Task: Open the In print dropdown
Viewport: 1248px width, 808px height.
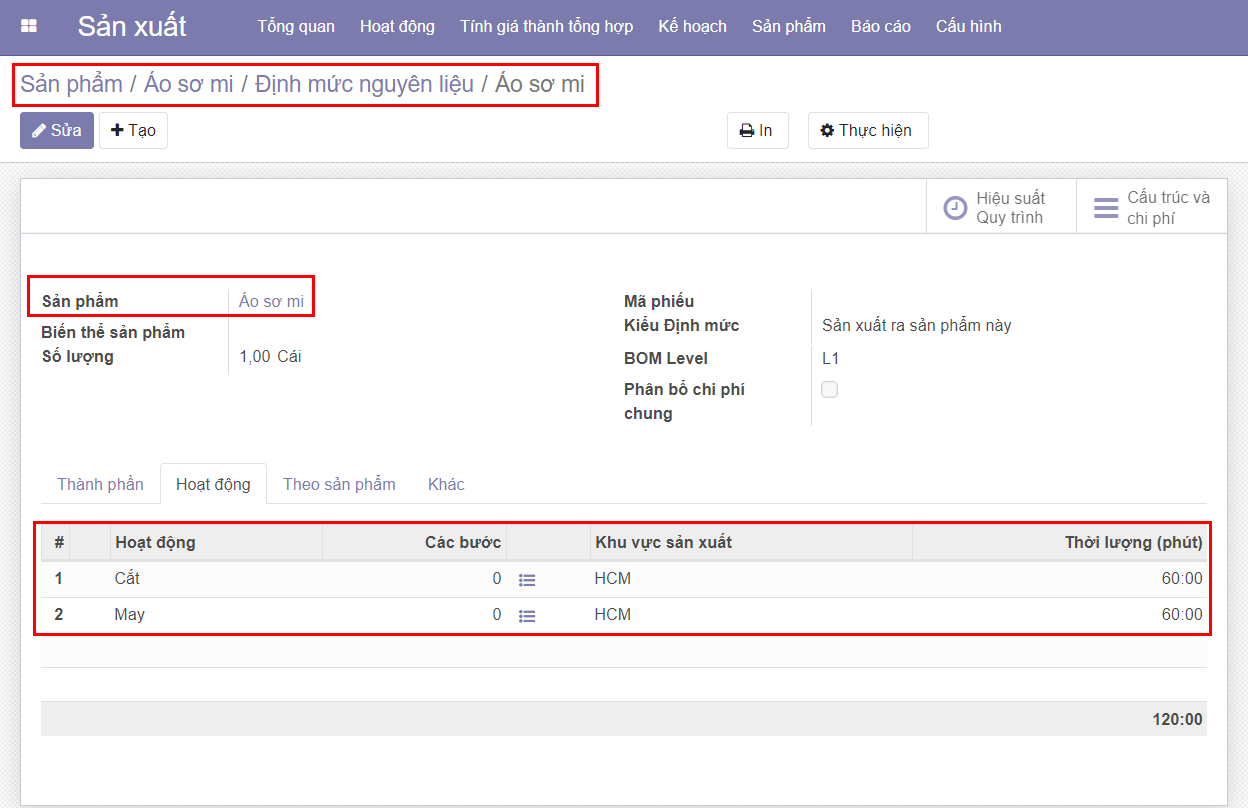Action: click(757, 131)
